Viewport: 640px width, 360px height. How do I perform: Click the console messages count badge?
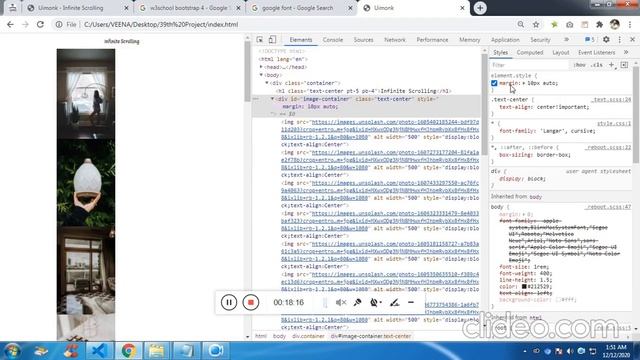[589, 40]
